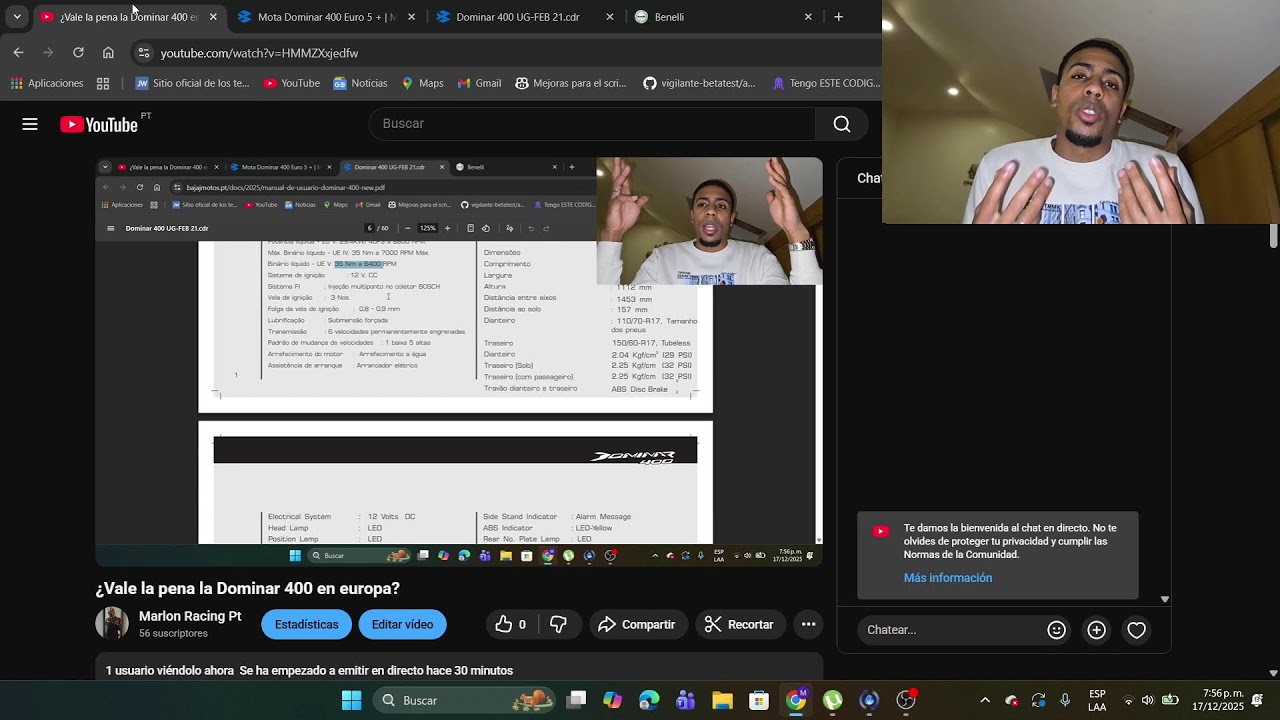Open volume control speaker icon
The image size is (1280, 720).
tap(1148, 700)
